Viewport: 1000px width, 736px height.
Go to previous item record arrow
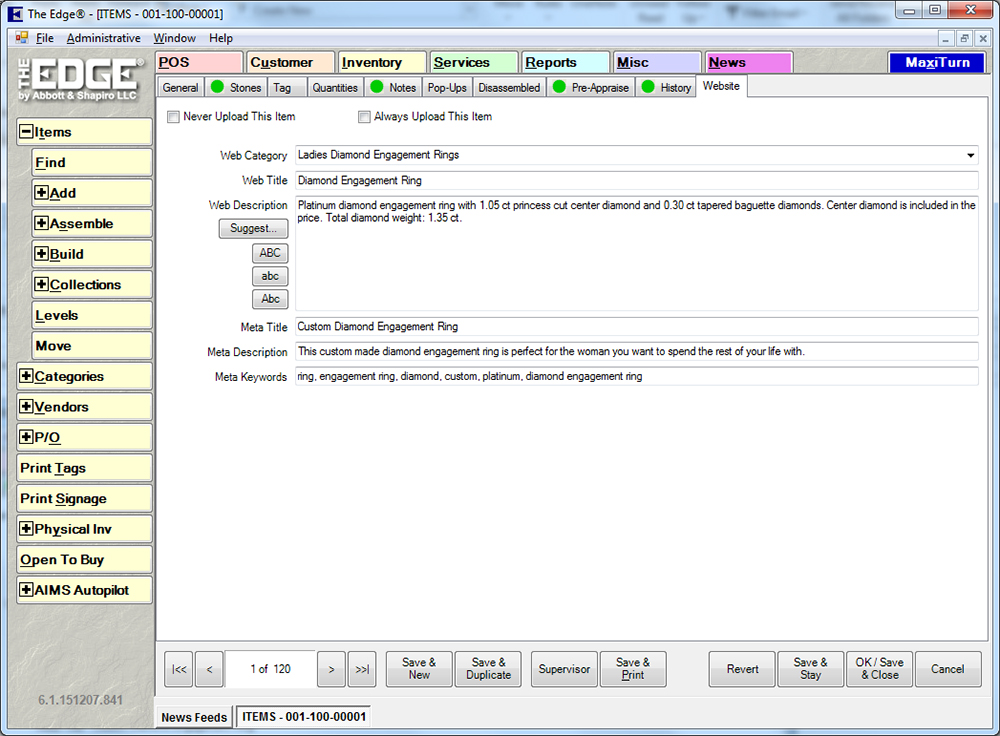click(x=209, y=669)
